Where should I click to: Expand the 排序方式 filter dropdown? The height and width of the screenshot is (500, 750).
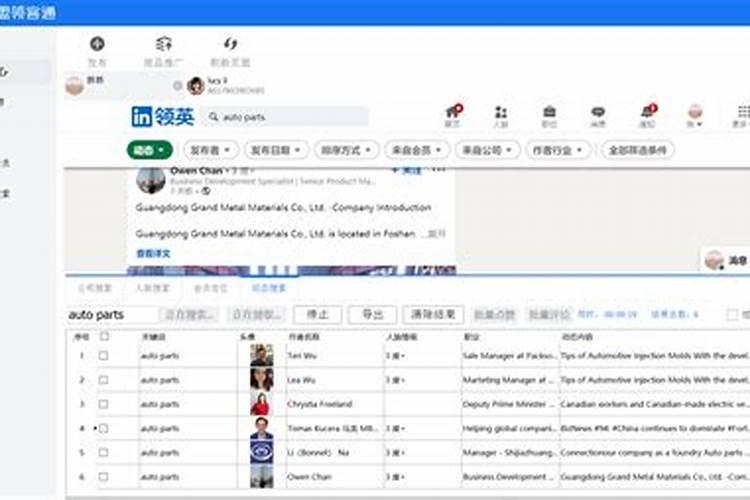coord(346,150)
